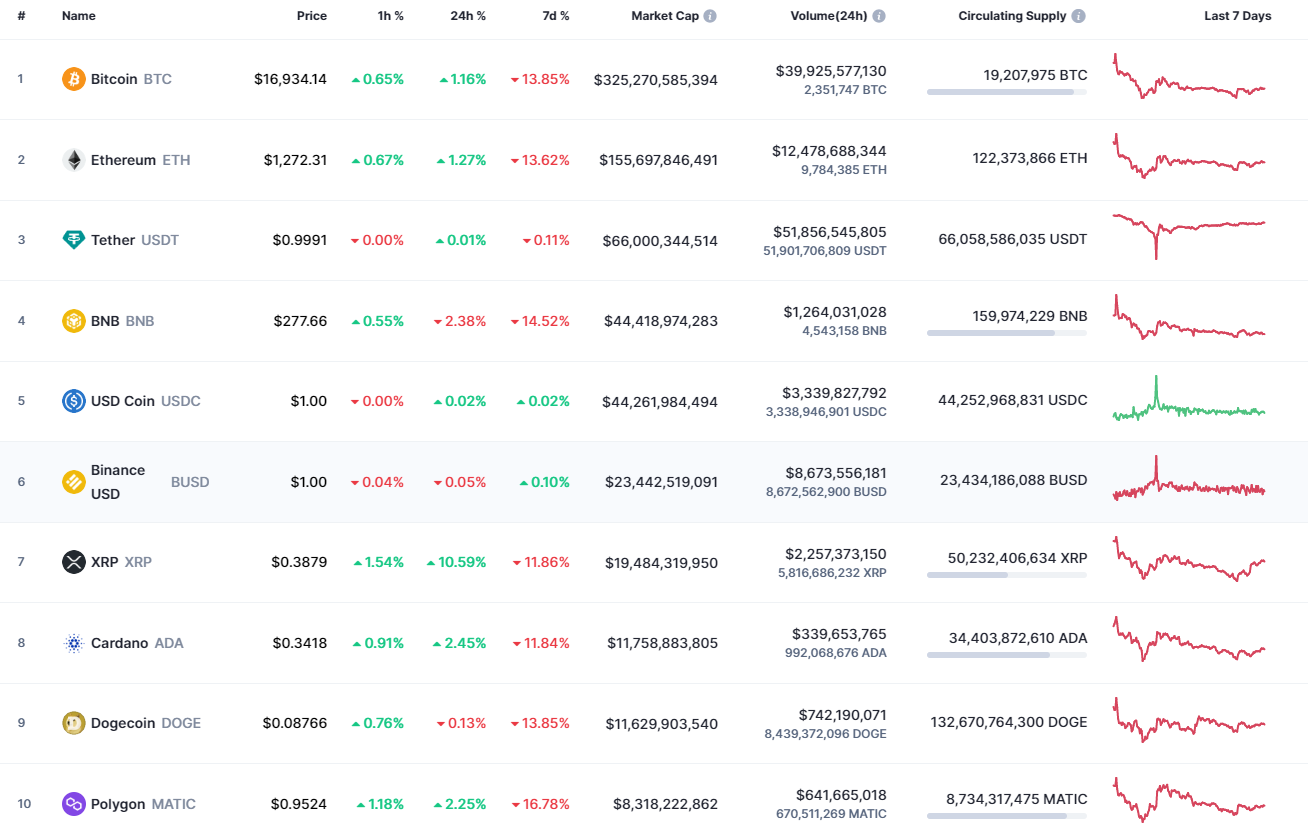
Task: Click Bitcoin's 7-day price chart
Action: (1189, 78)
